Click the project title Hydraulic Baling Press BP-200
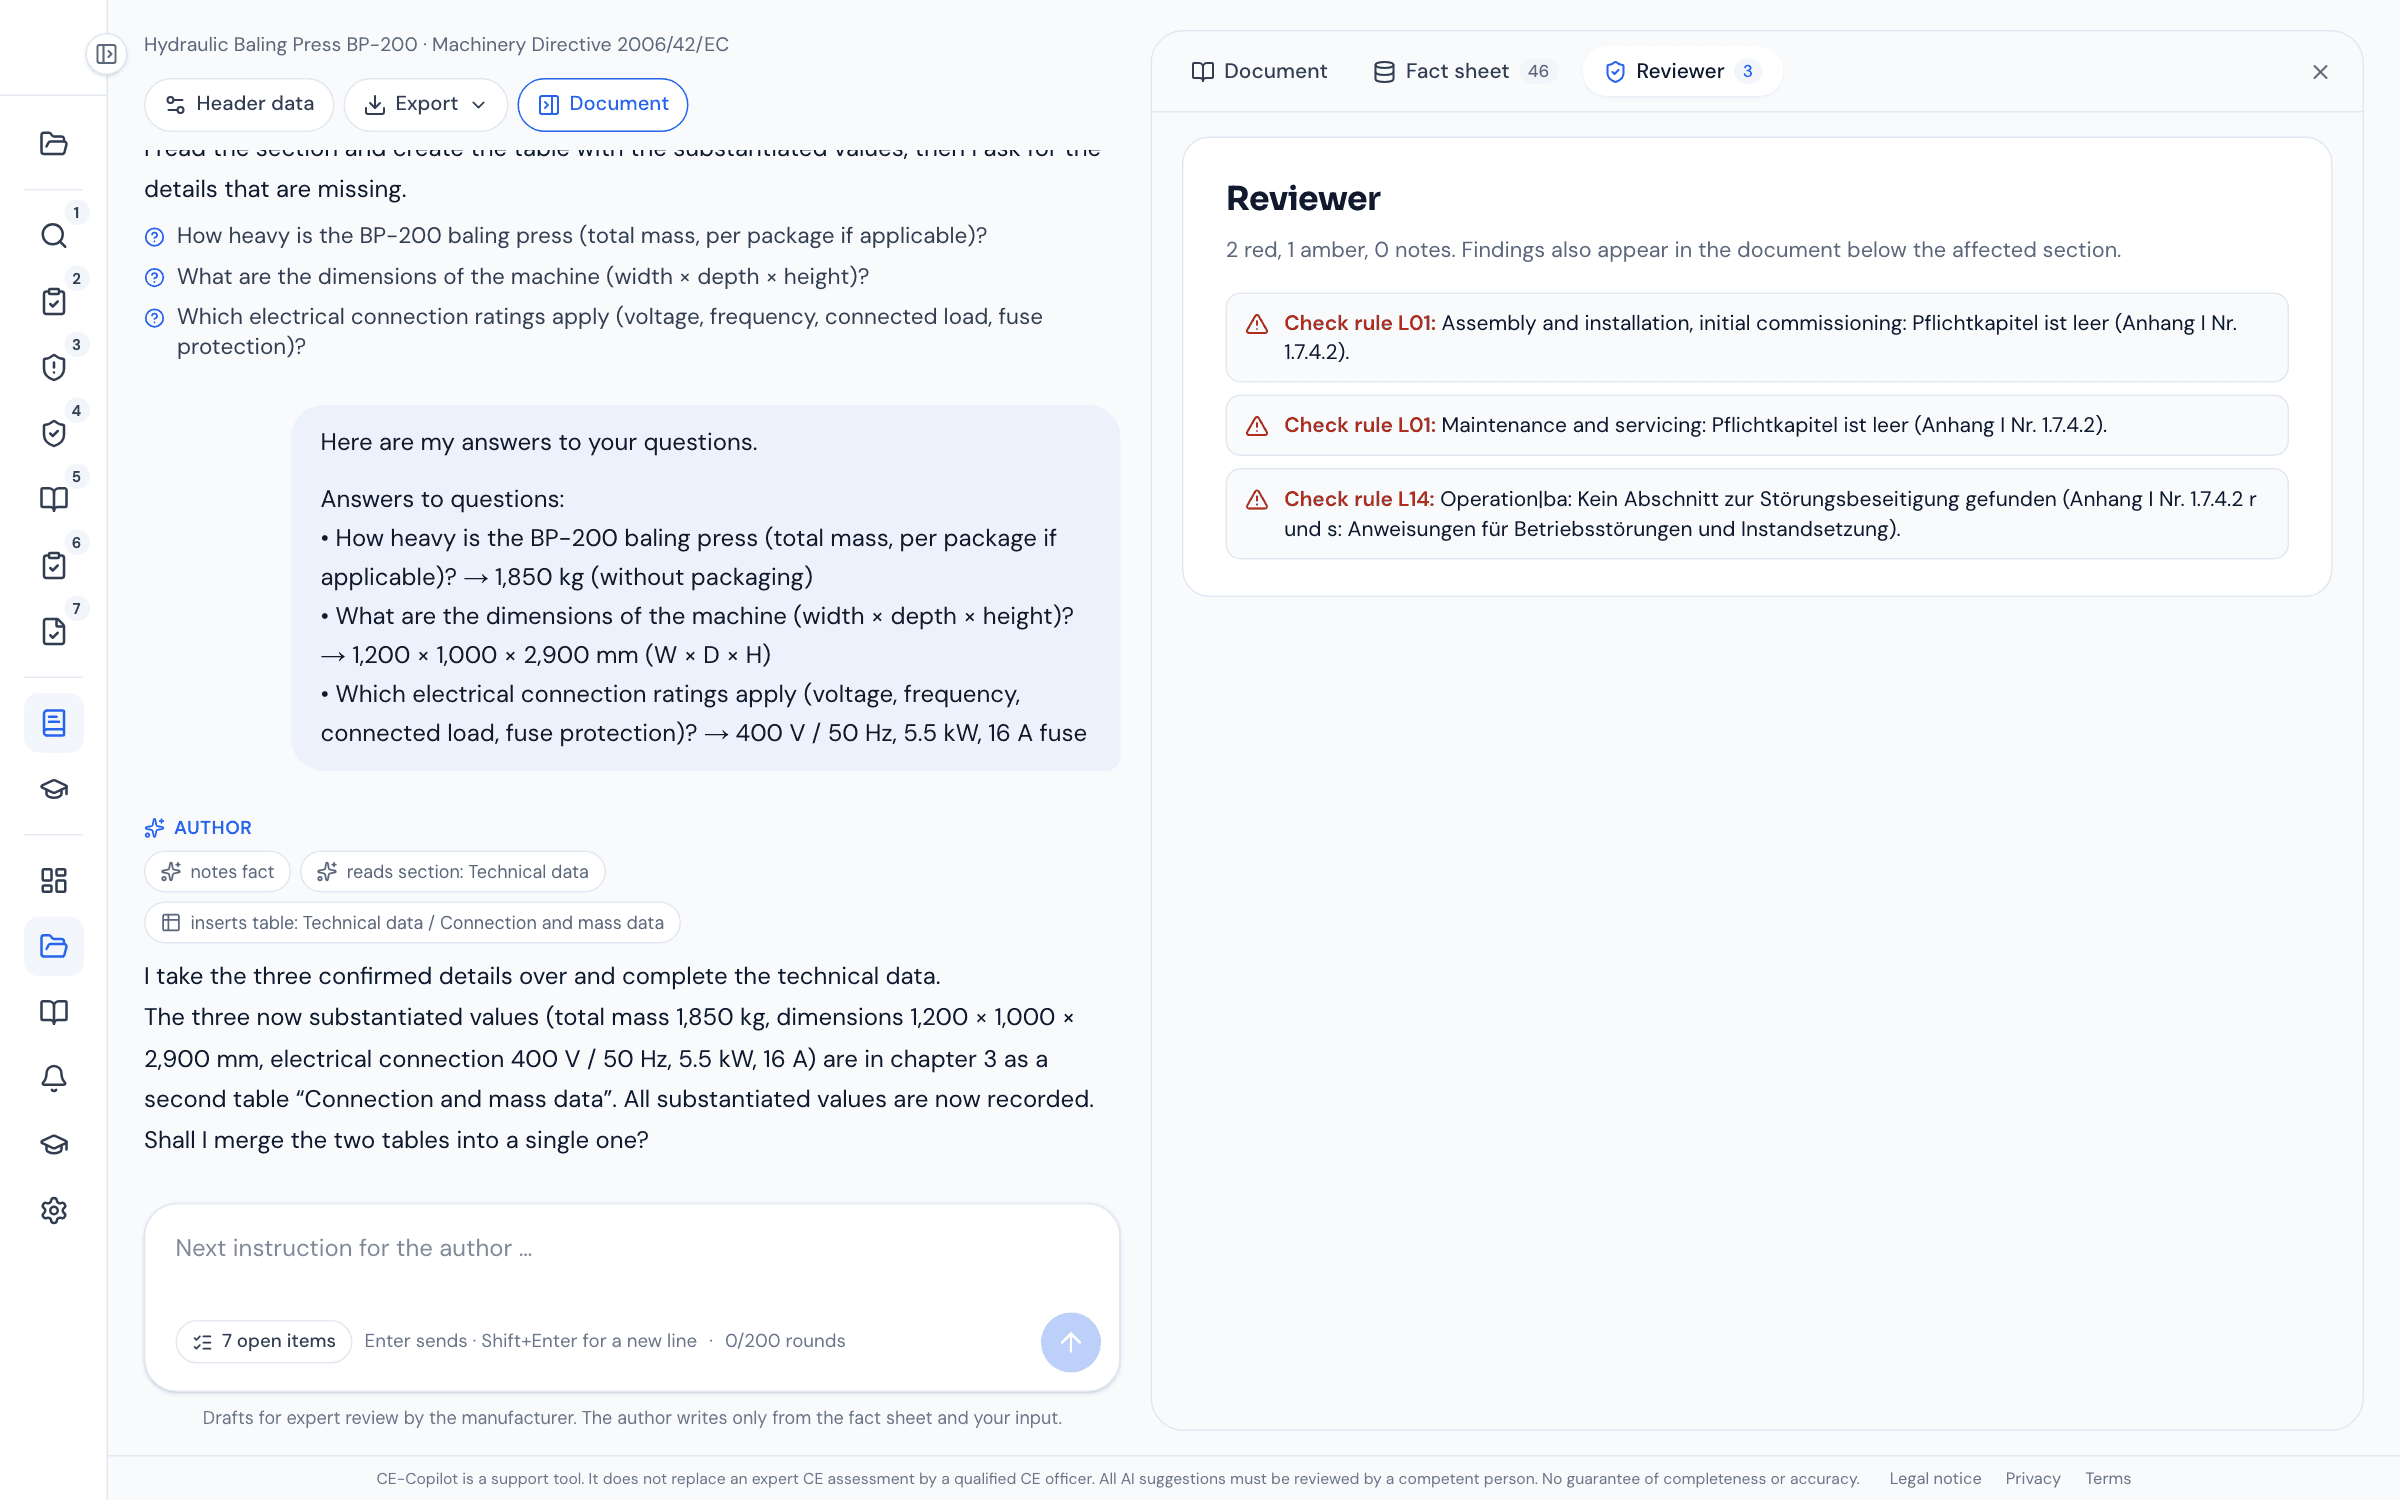Image resolution: width=2400 pixels, height=1500 pixels. coord(281,44)
